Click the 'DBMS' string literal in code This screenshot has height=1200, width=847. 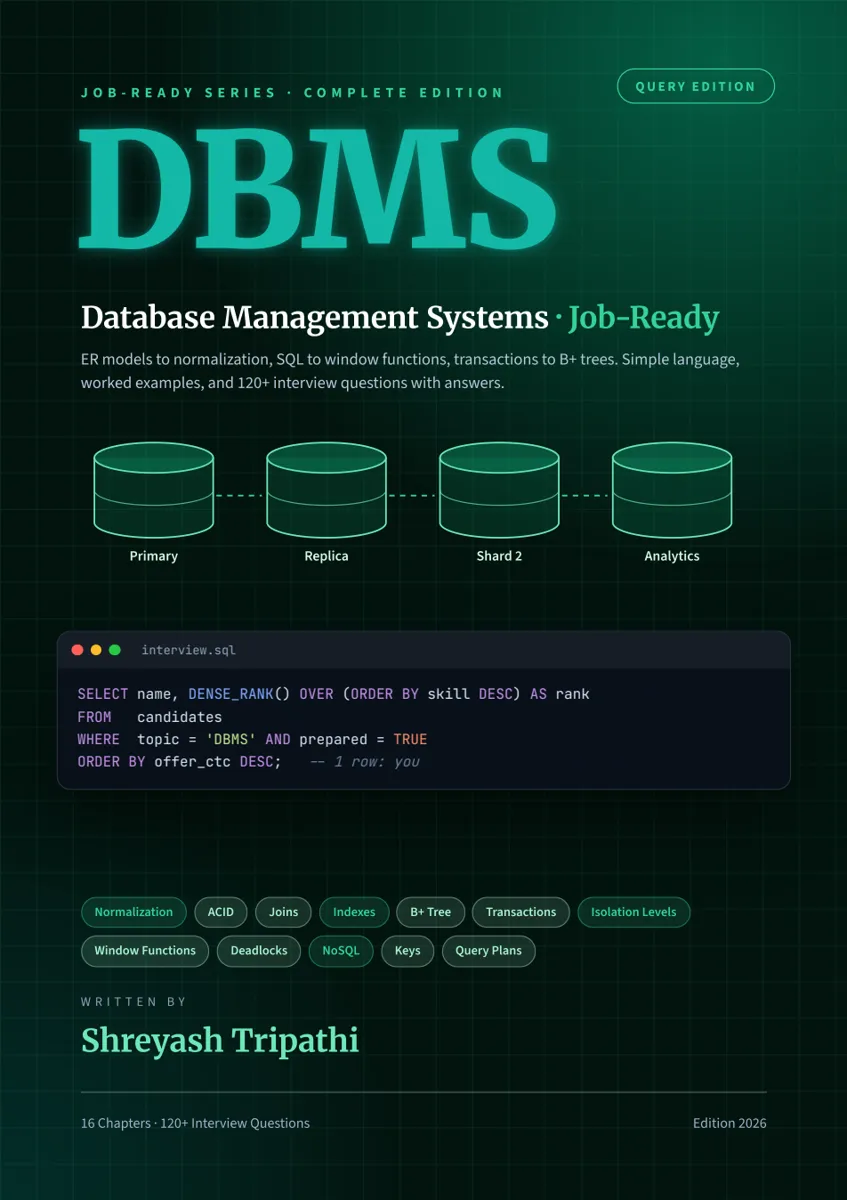[x=230, y=739]
